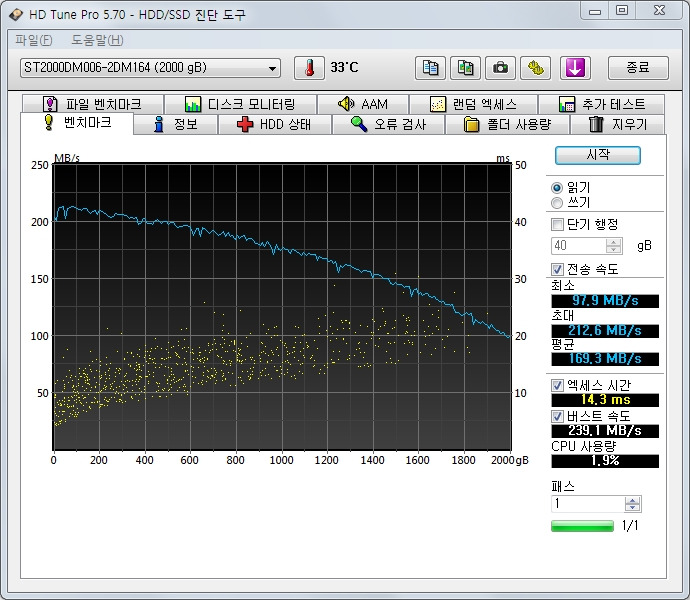Expand the ST2000DM006 drive dropdown
This screenshot has width=690, height=600.
[x=150, y=68]
